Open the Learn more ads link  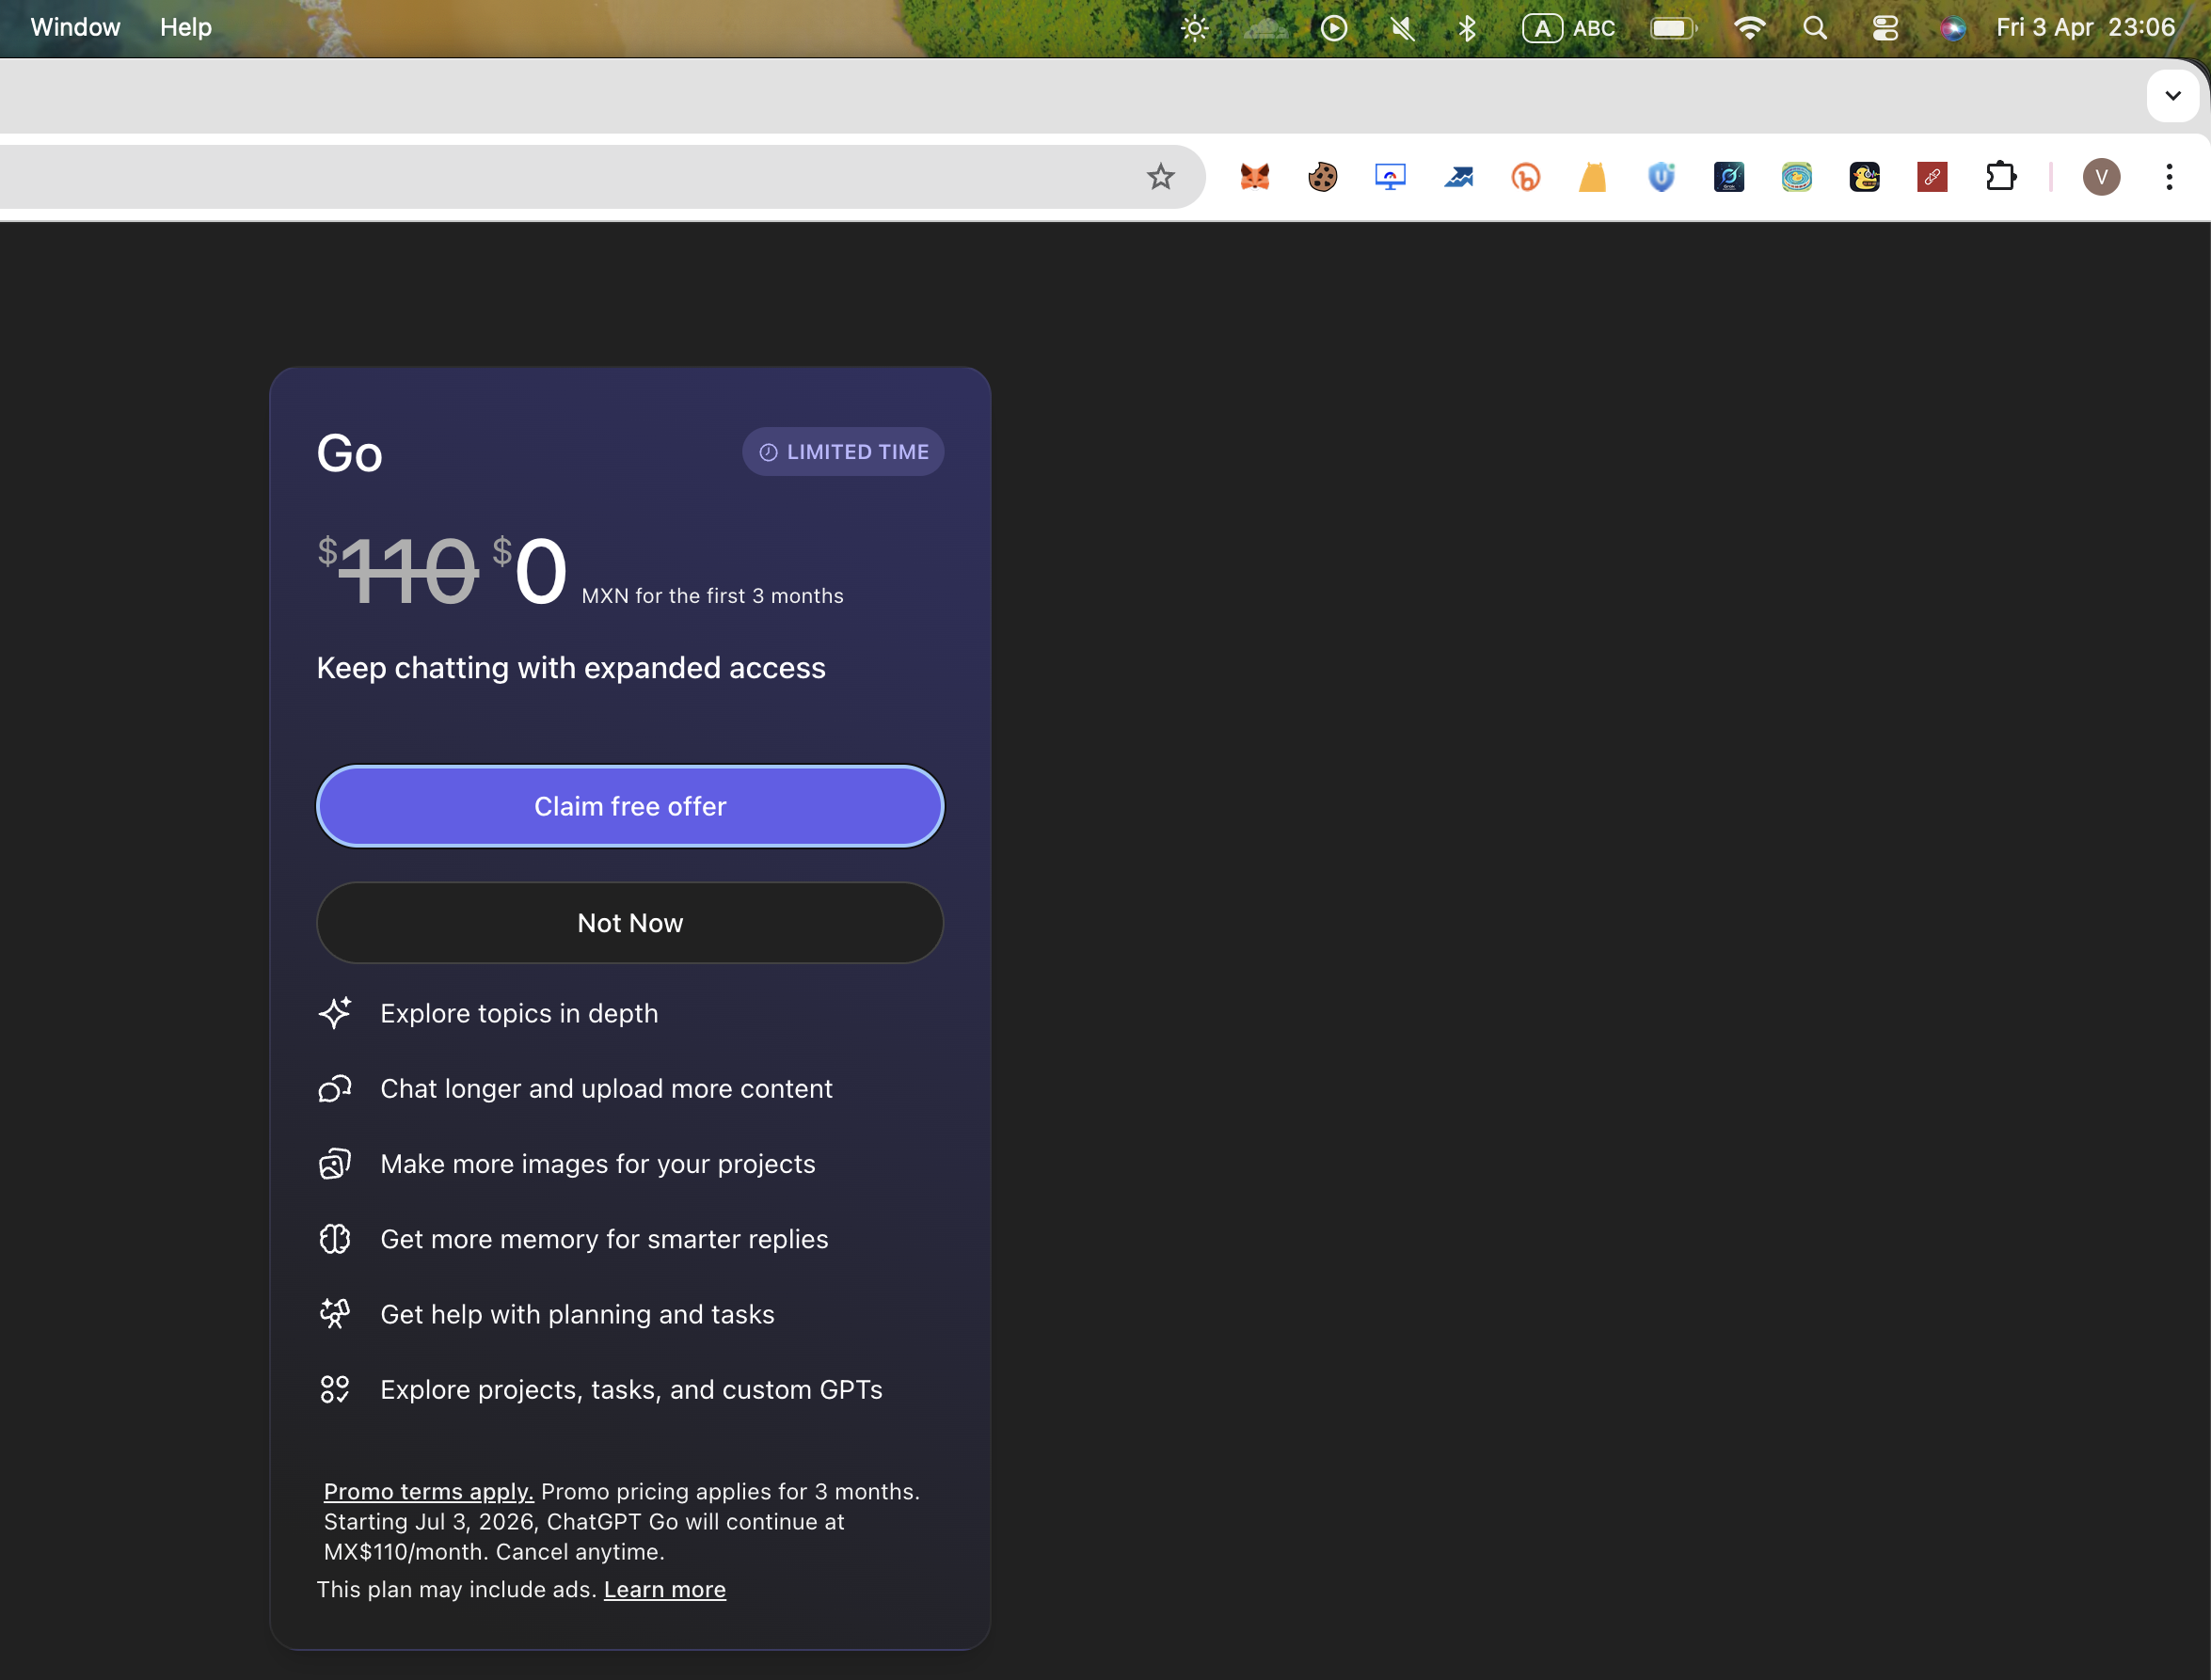point(665,1589)
